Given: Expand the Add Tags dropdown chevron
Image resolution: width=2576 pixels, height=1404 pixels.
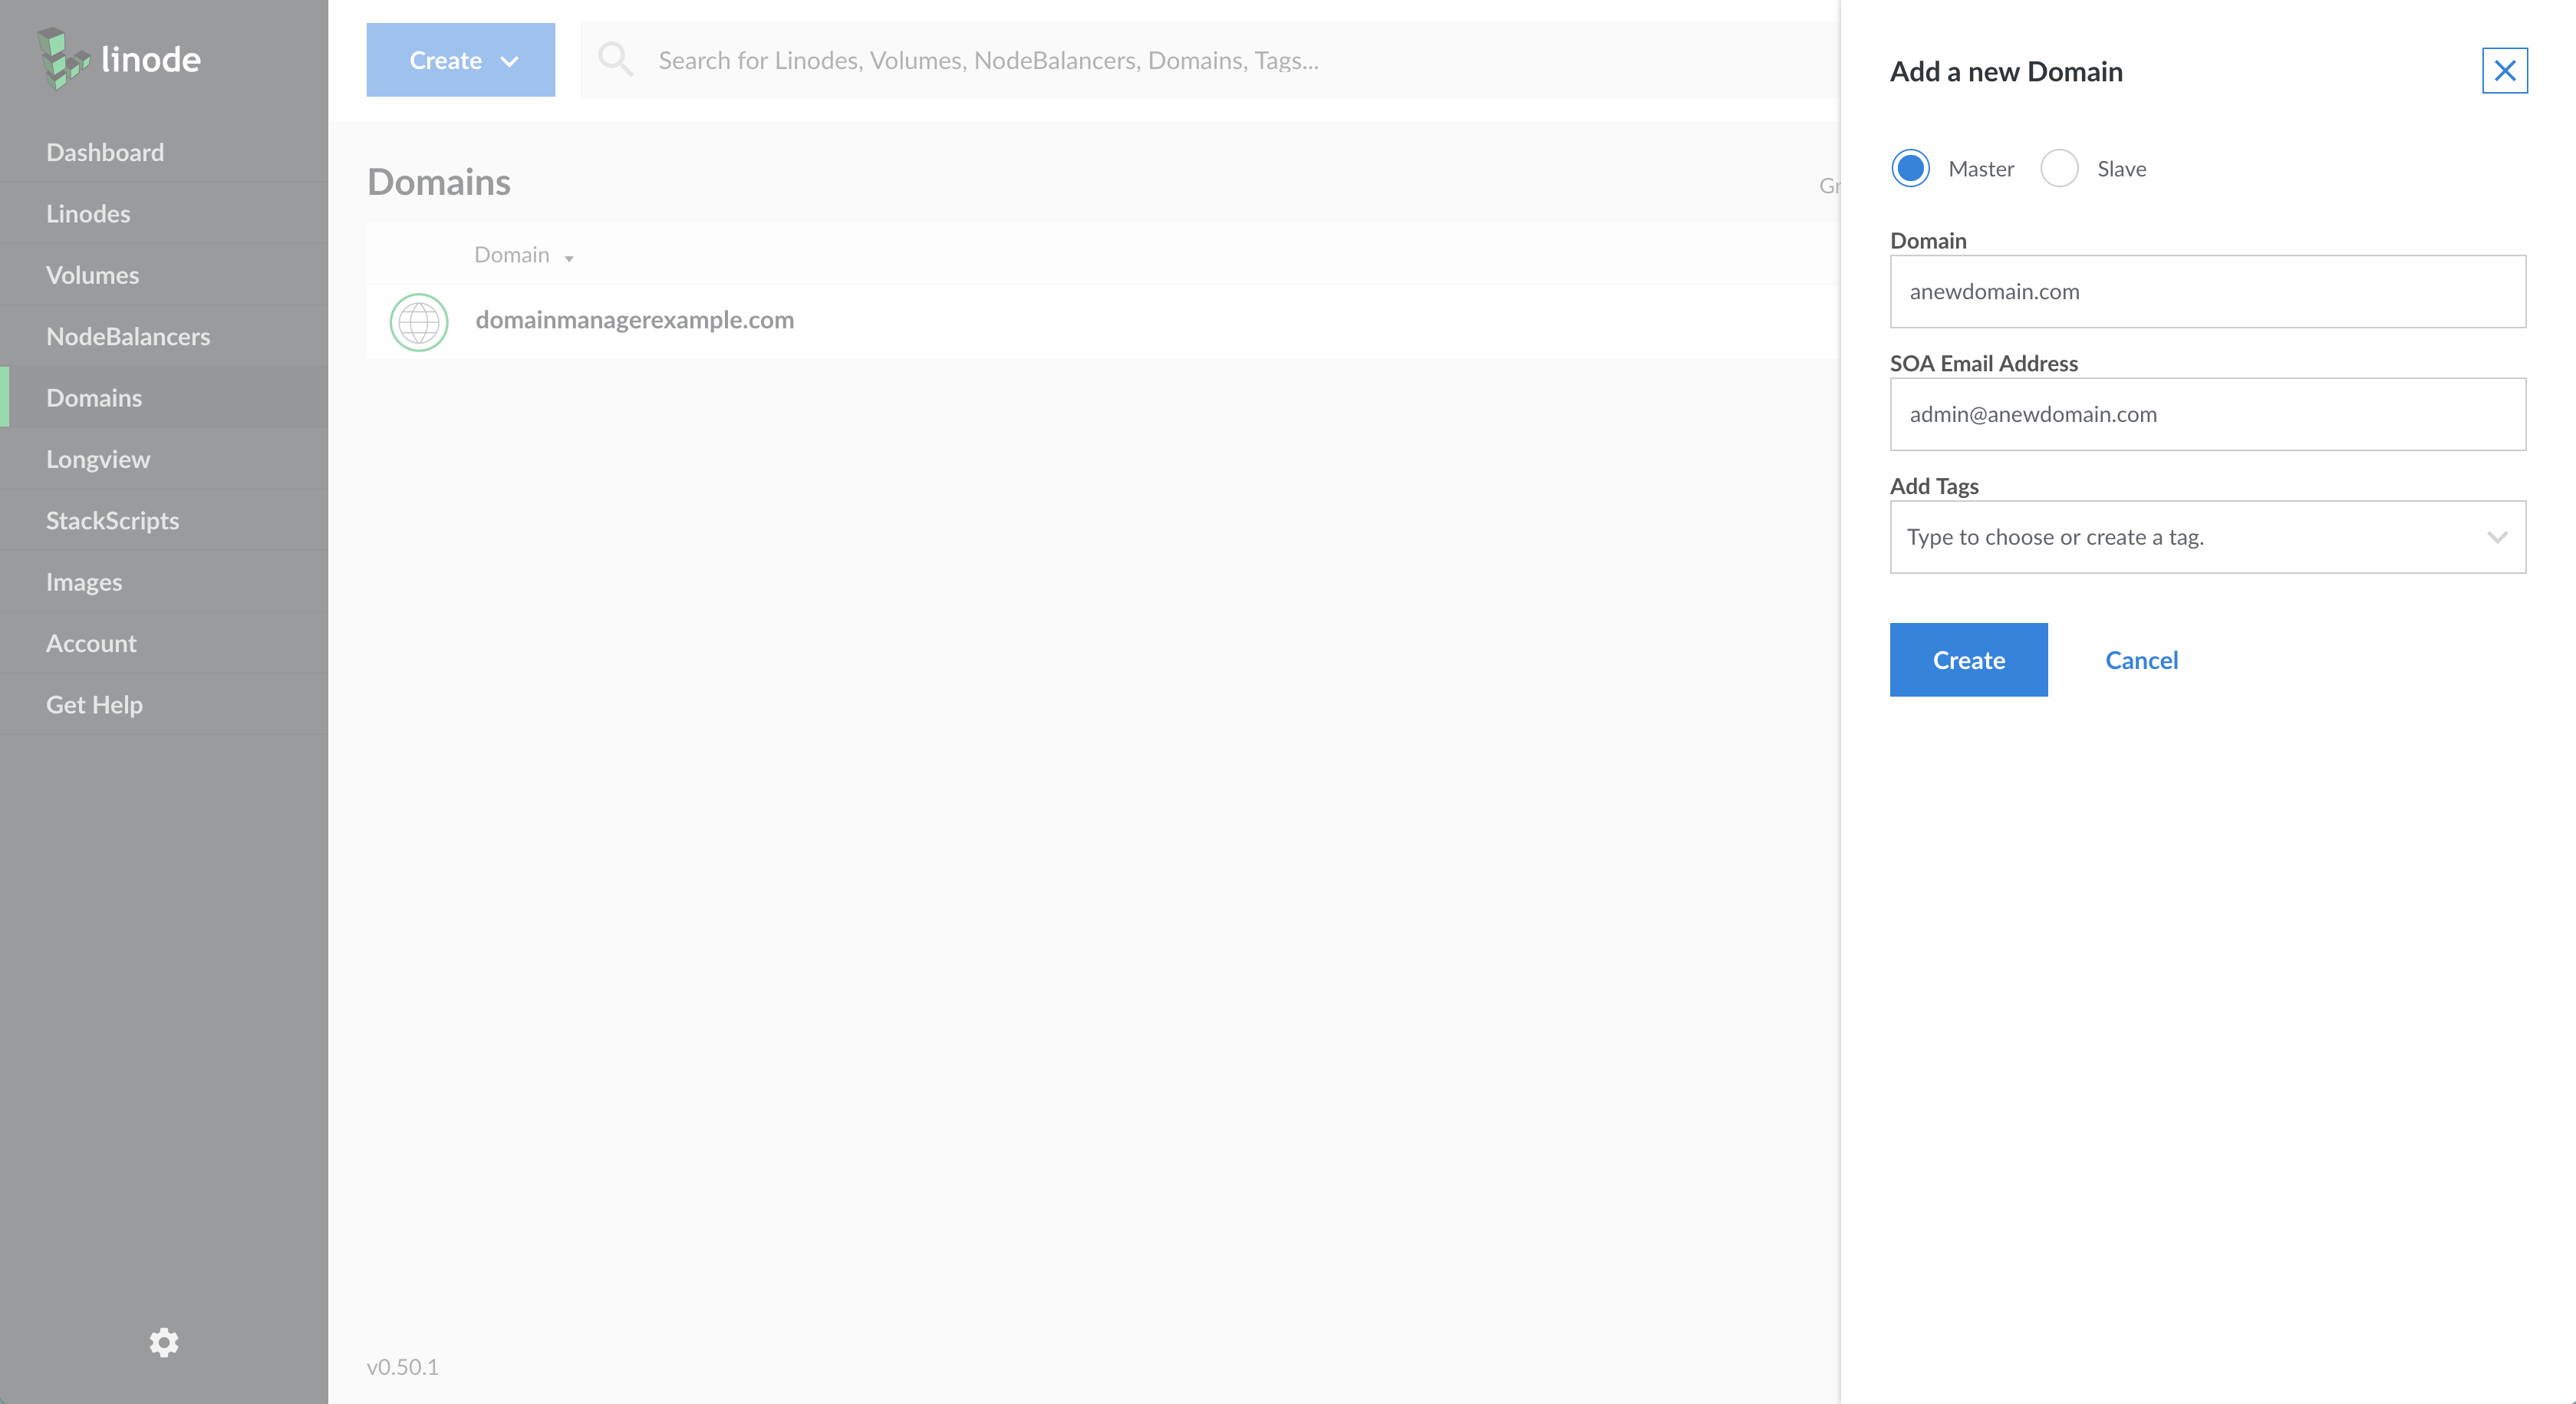Looking at the screenshot, I should 2497,537.
